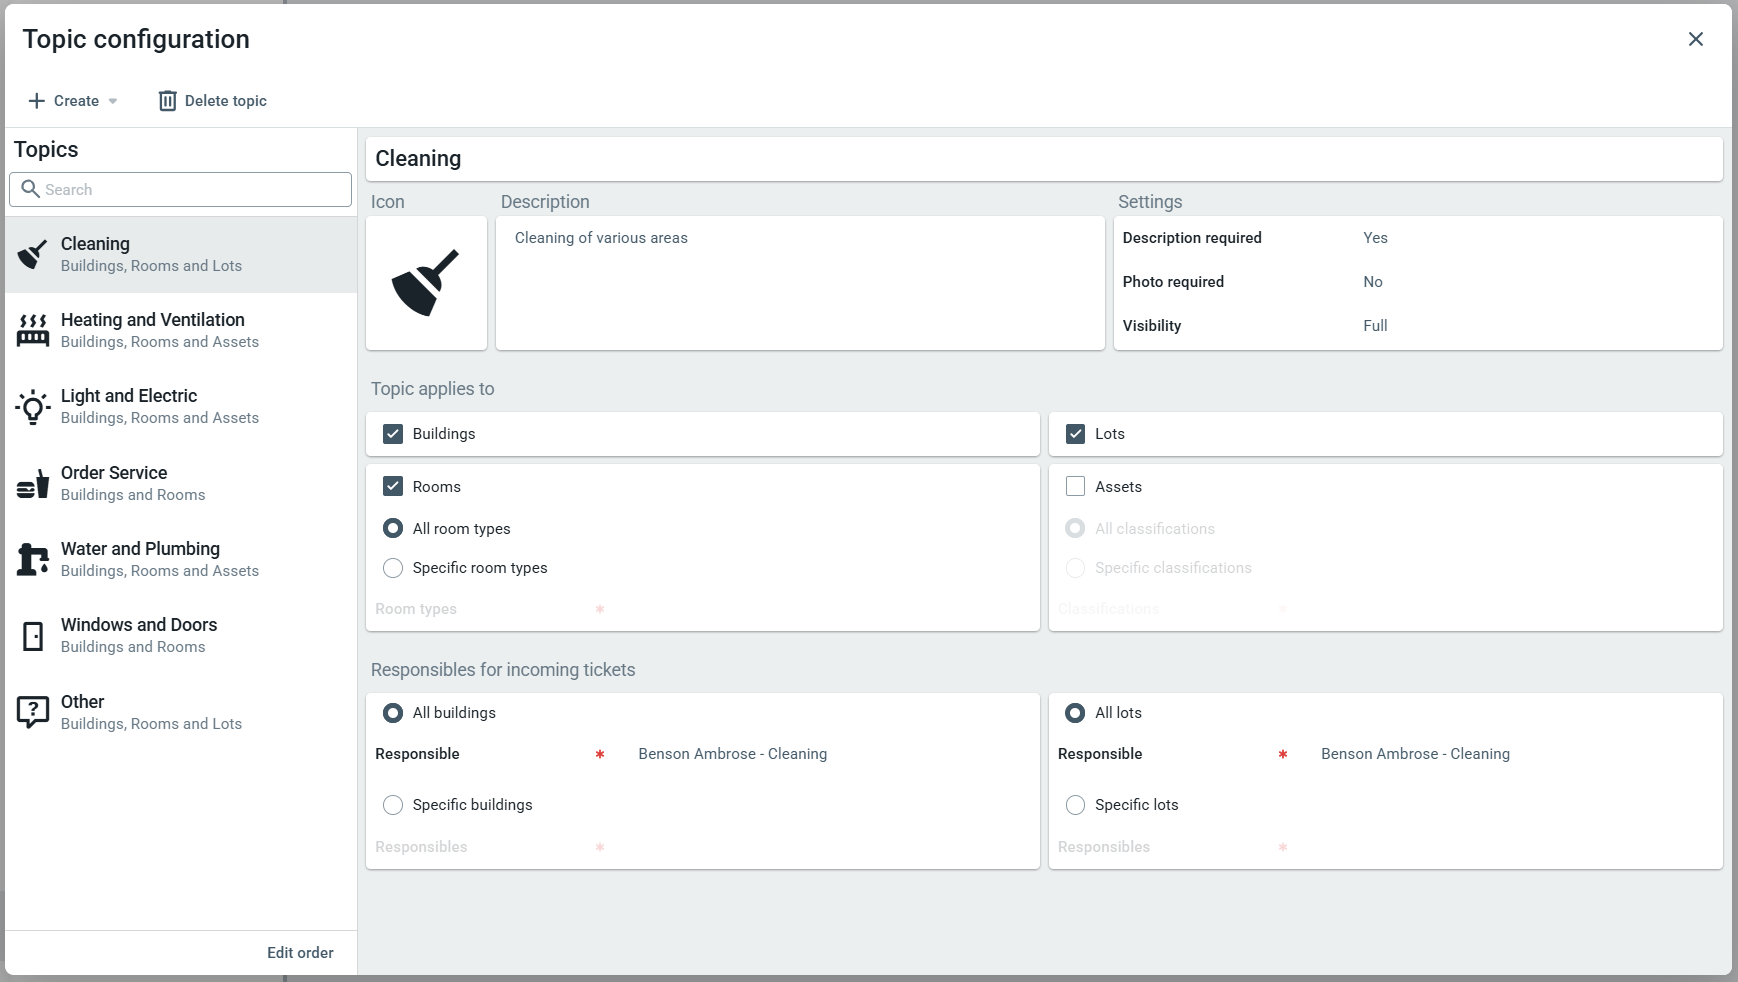Uncheck the Buildings checkbox

pos(393,434)
